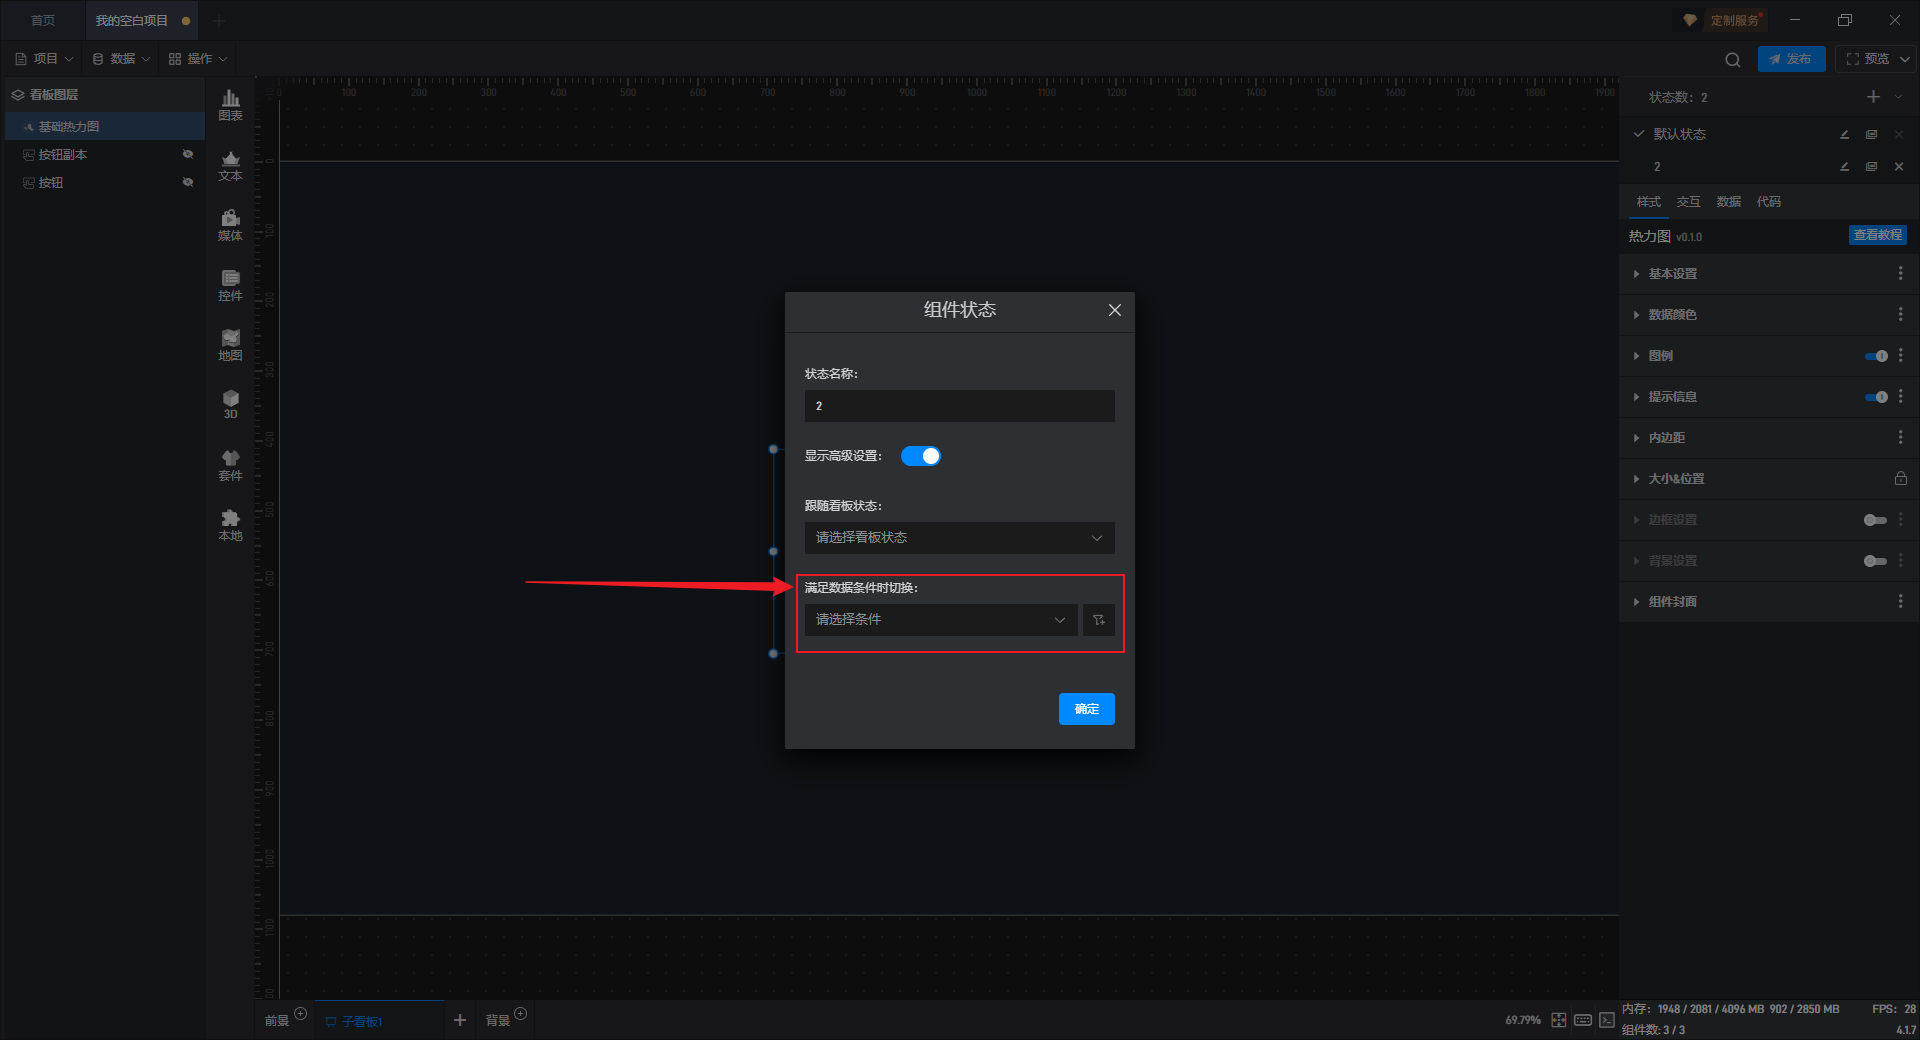Open the 3D component library
The height and width of the screenshot is (1040, 1920).
pos(230,404)
